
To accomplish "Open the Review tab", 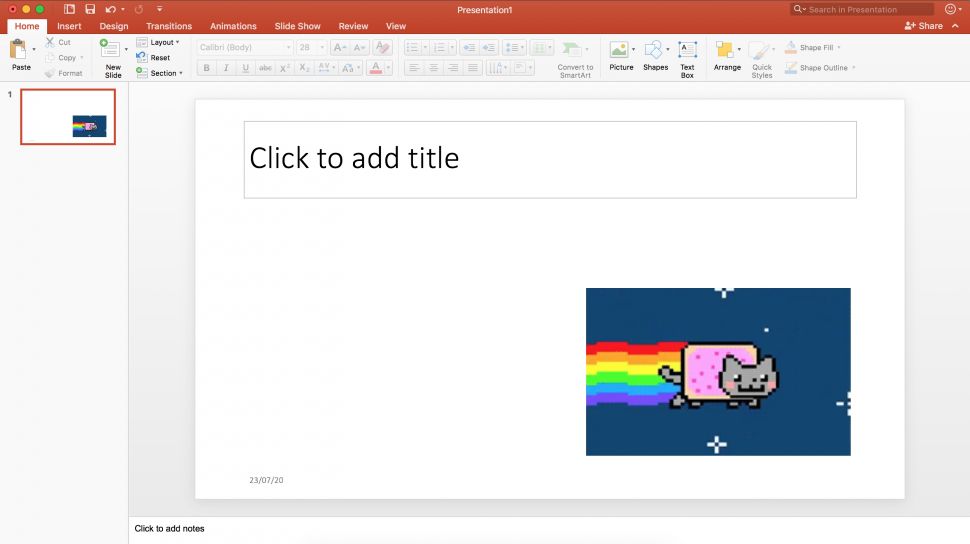I will 353,26.
